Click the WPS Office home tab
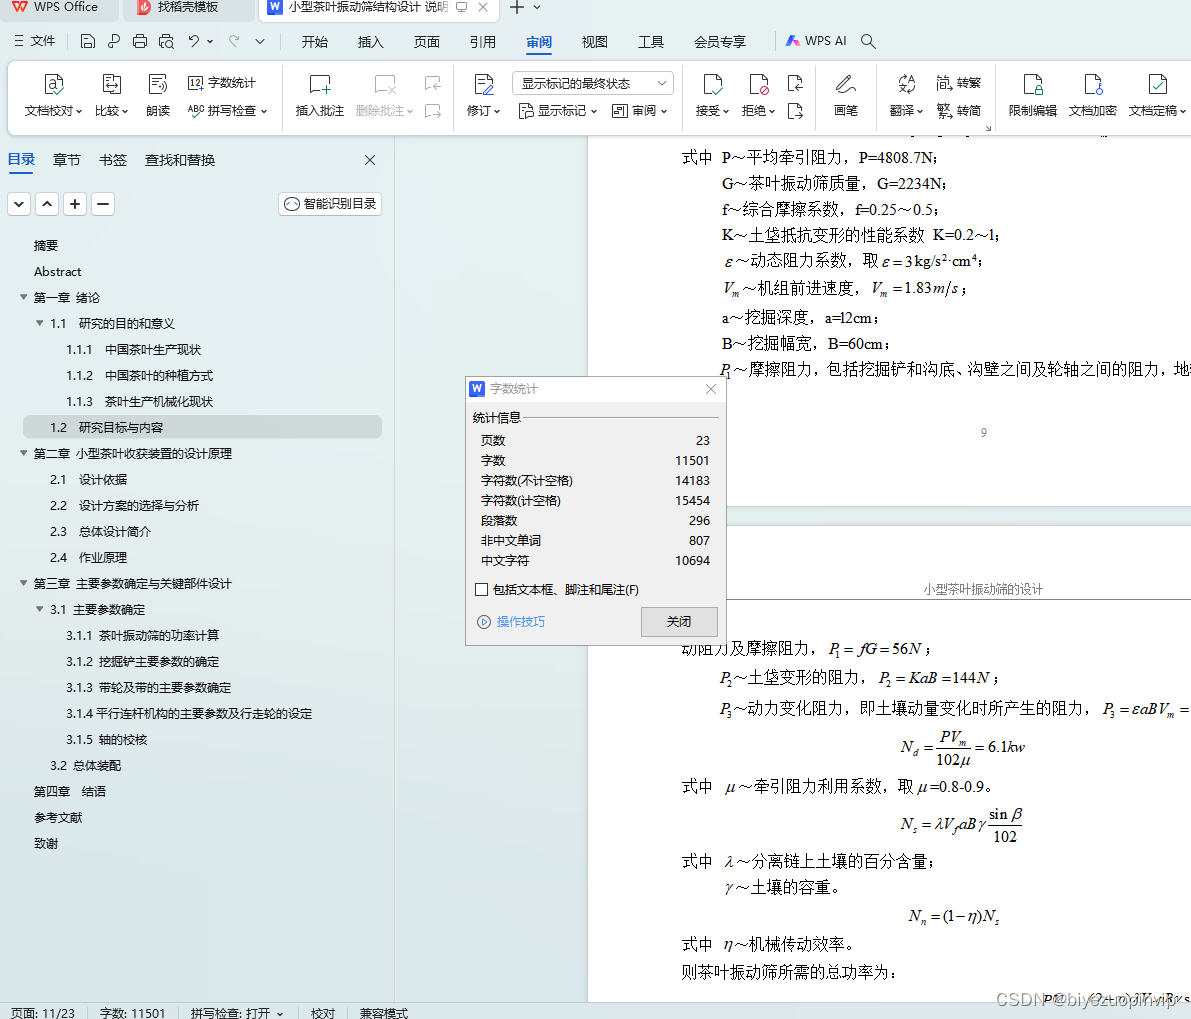Viewport: 1191px width, 1019px height. [x=55, y=8]
